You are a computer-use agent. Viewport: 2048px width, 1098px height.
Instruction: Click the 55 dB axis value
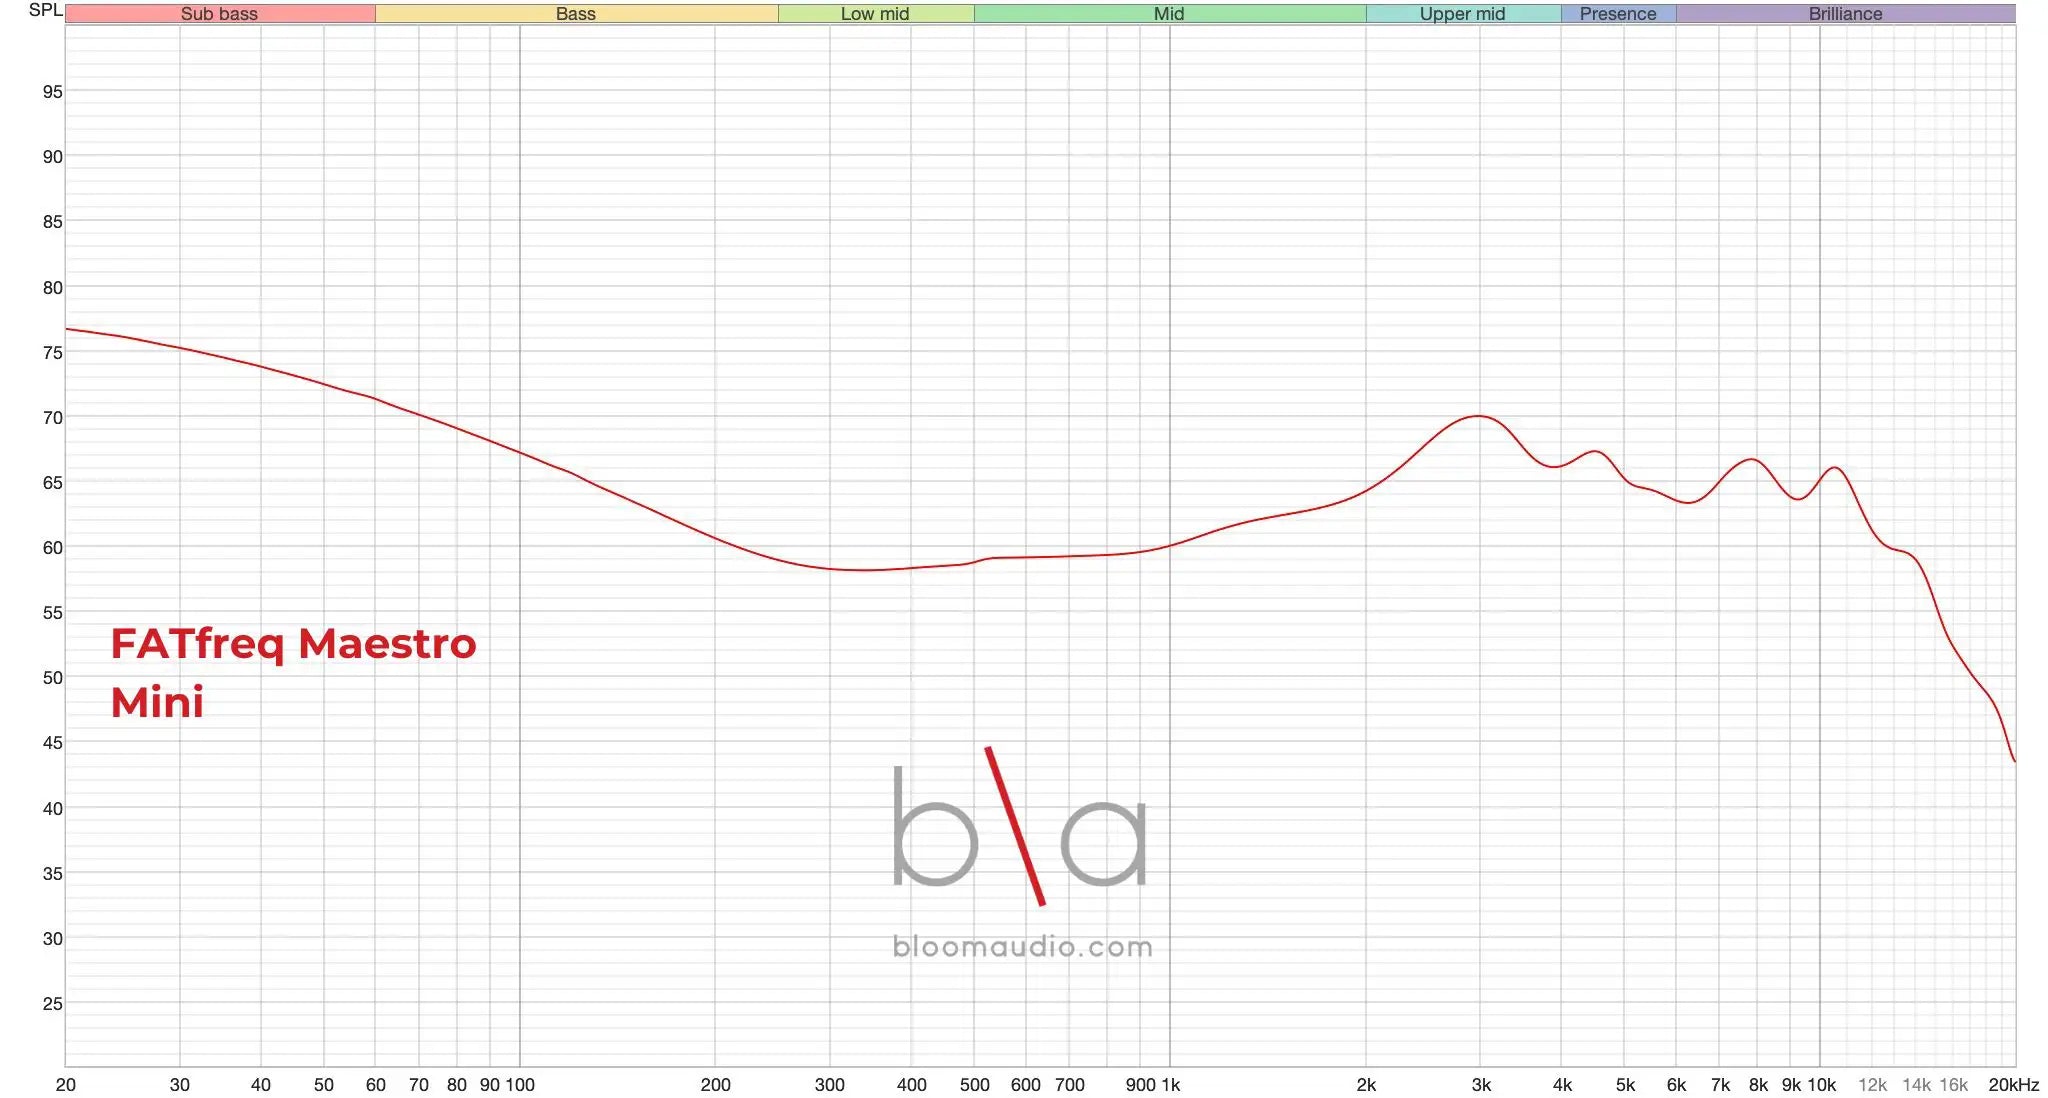52,613
